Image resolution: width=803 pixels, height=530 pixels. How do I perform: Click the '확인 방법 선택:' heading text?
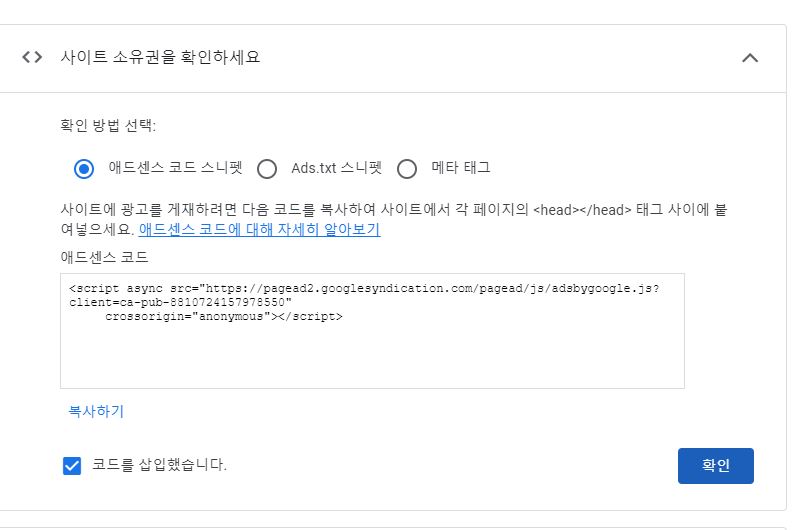pyautogui.click(x=108, y=125)
